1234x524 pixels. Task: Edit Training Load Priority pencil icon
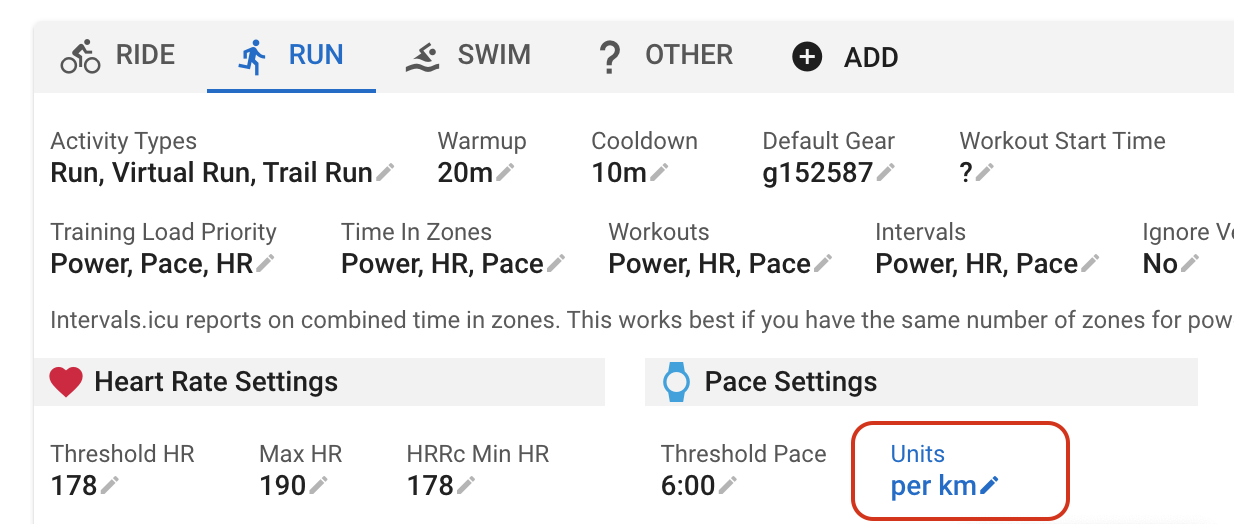click(x=265, y=264)
